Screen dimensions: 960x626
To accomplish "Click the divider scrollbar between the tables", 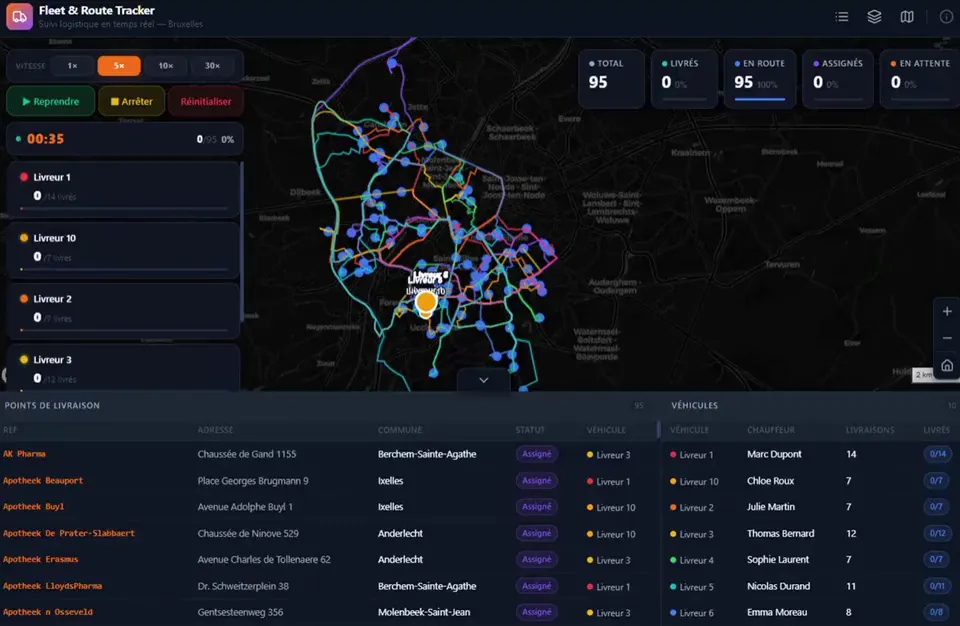I will [x=659, y=430].
